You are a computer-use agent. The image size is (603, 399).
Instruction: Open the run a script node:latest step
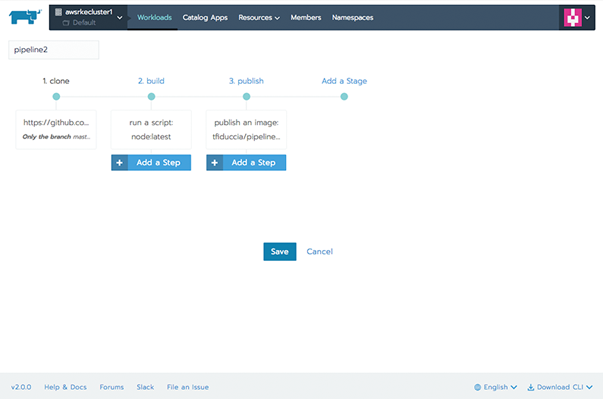[151, 130]
